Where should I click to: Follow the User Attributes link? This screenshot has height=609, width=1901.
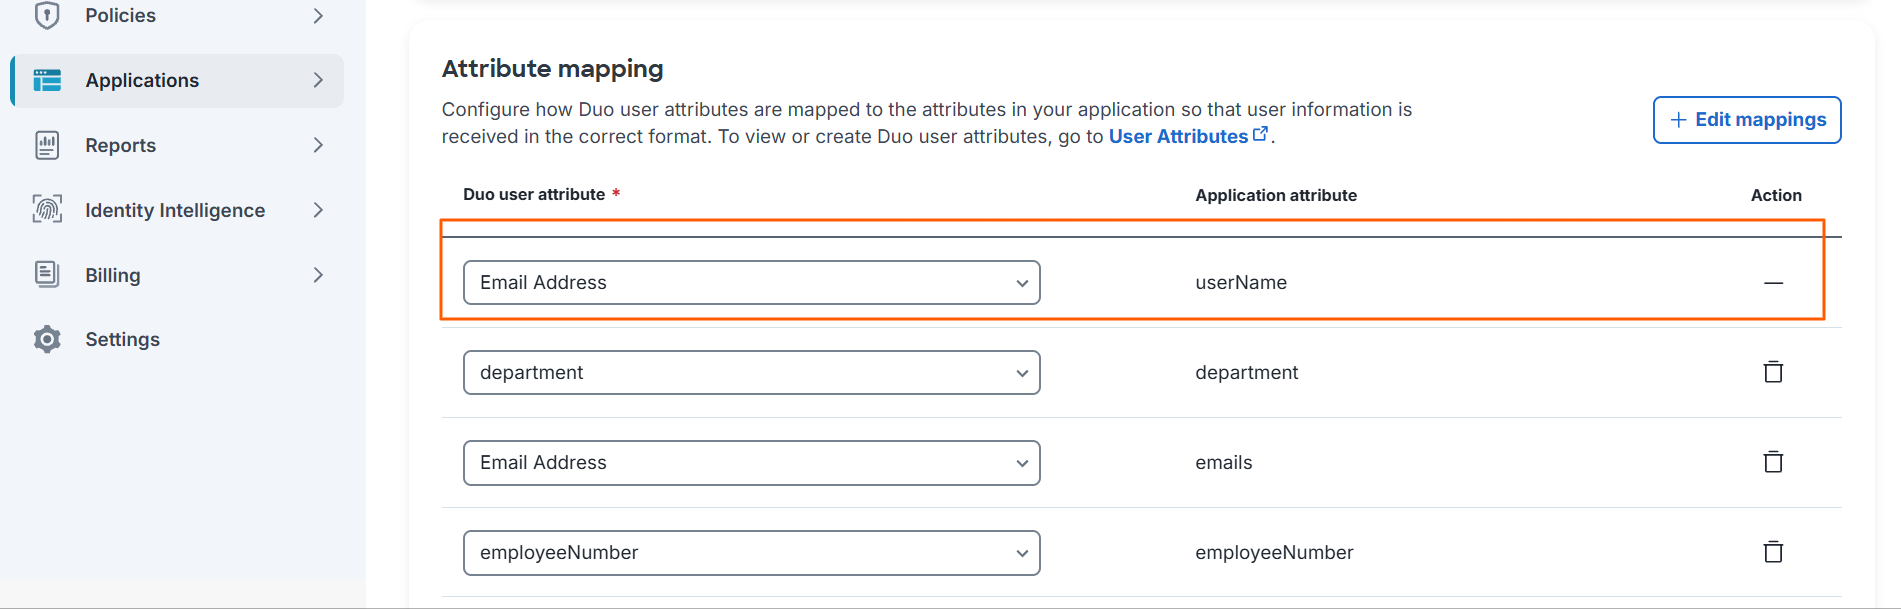(1178, 136)
